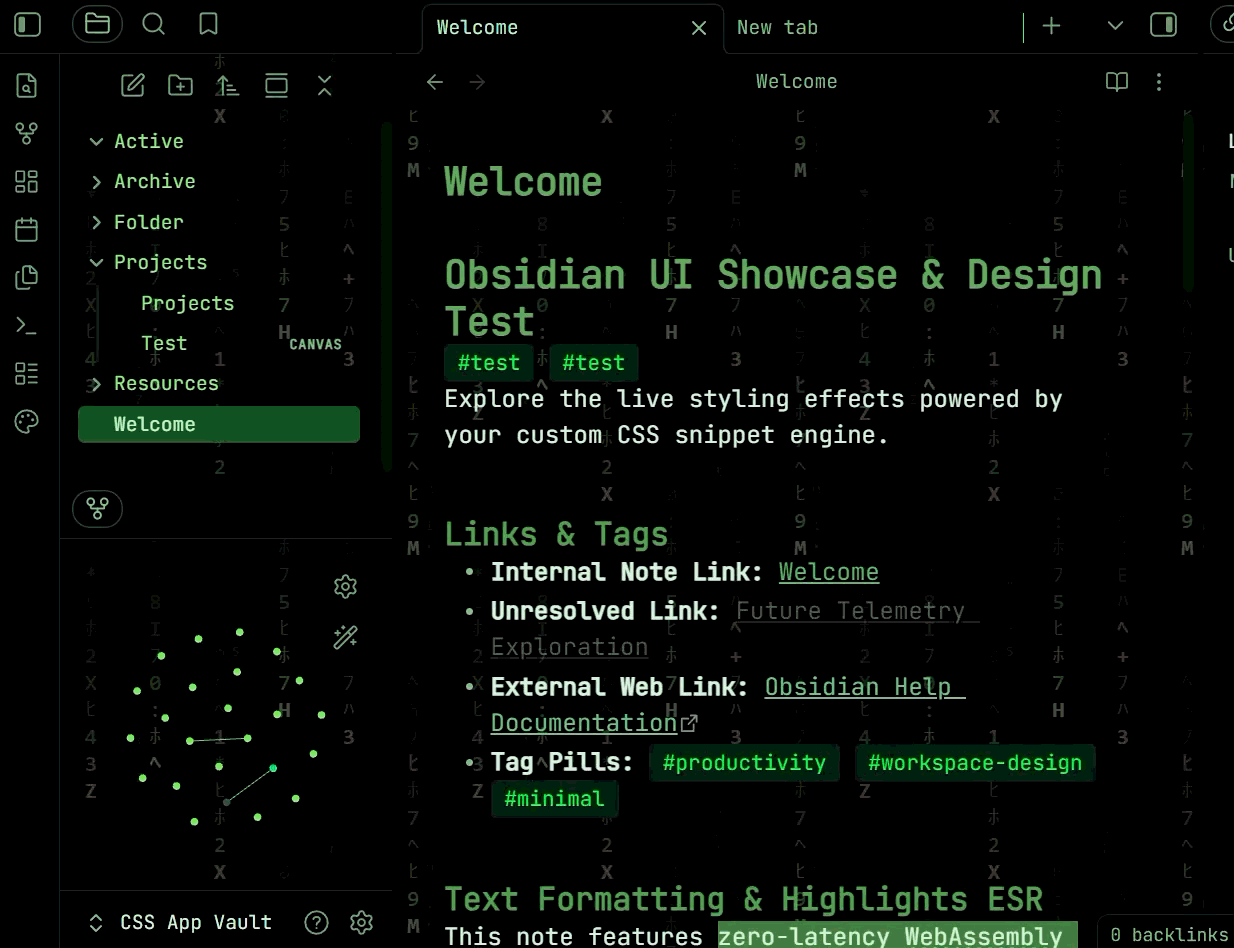Open the search magnifier tab in the sidebar
Viewport: 1234px width, 948px height.
pyautogui.click(x=153, y=24)
